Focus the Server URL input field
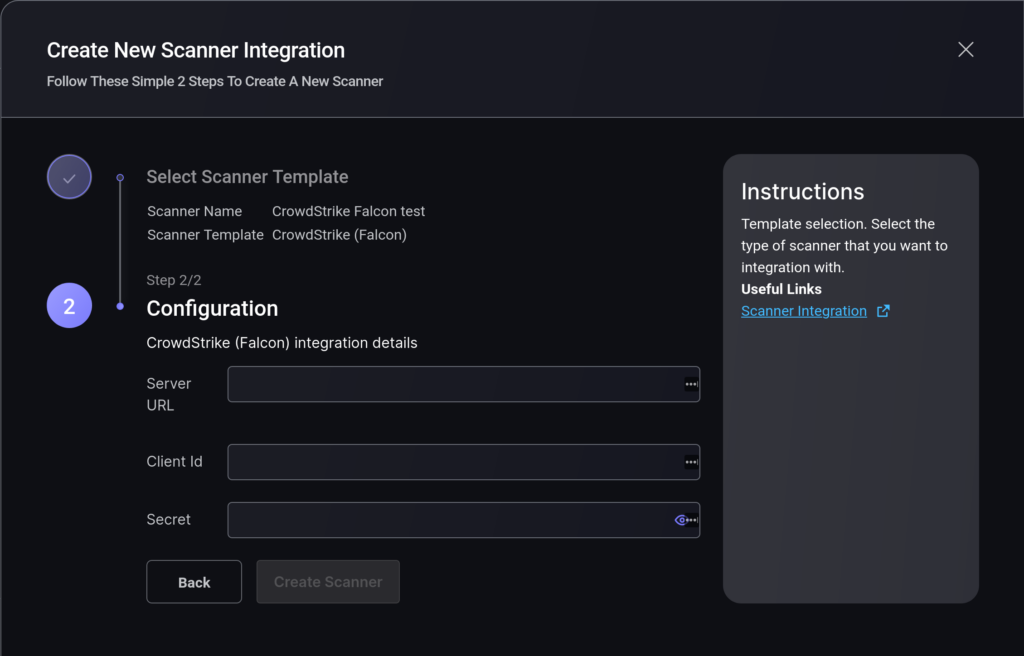Viewport: 1024px width, 656px height. coord(464,384)
